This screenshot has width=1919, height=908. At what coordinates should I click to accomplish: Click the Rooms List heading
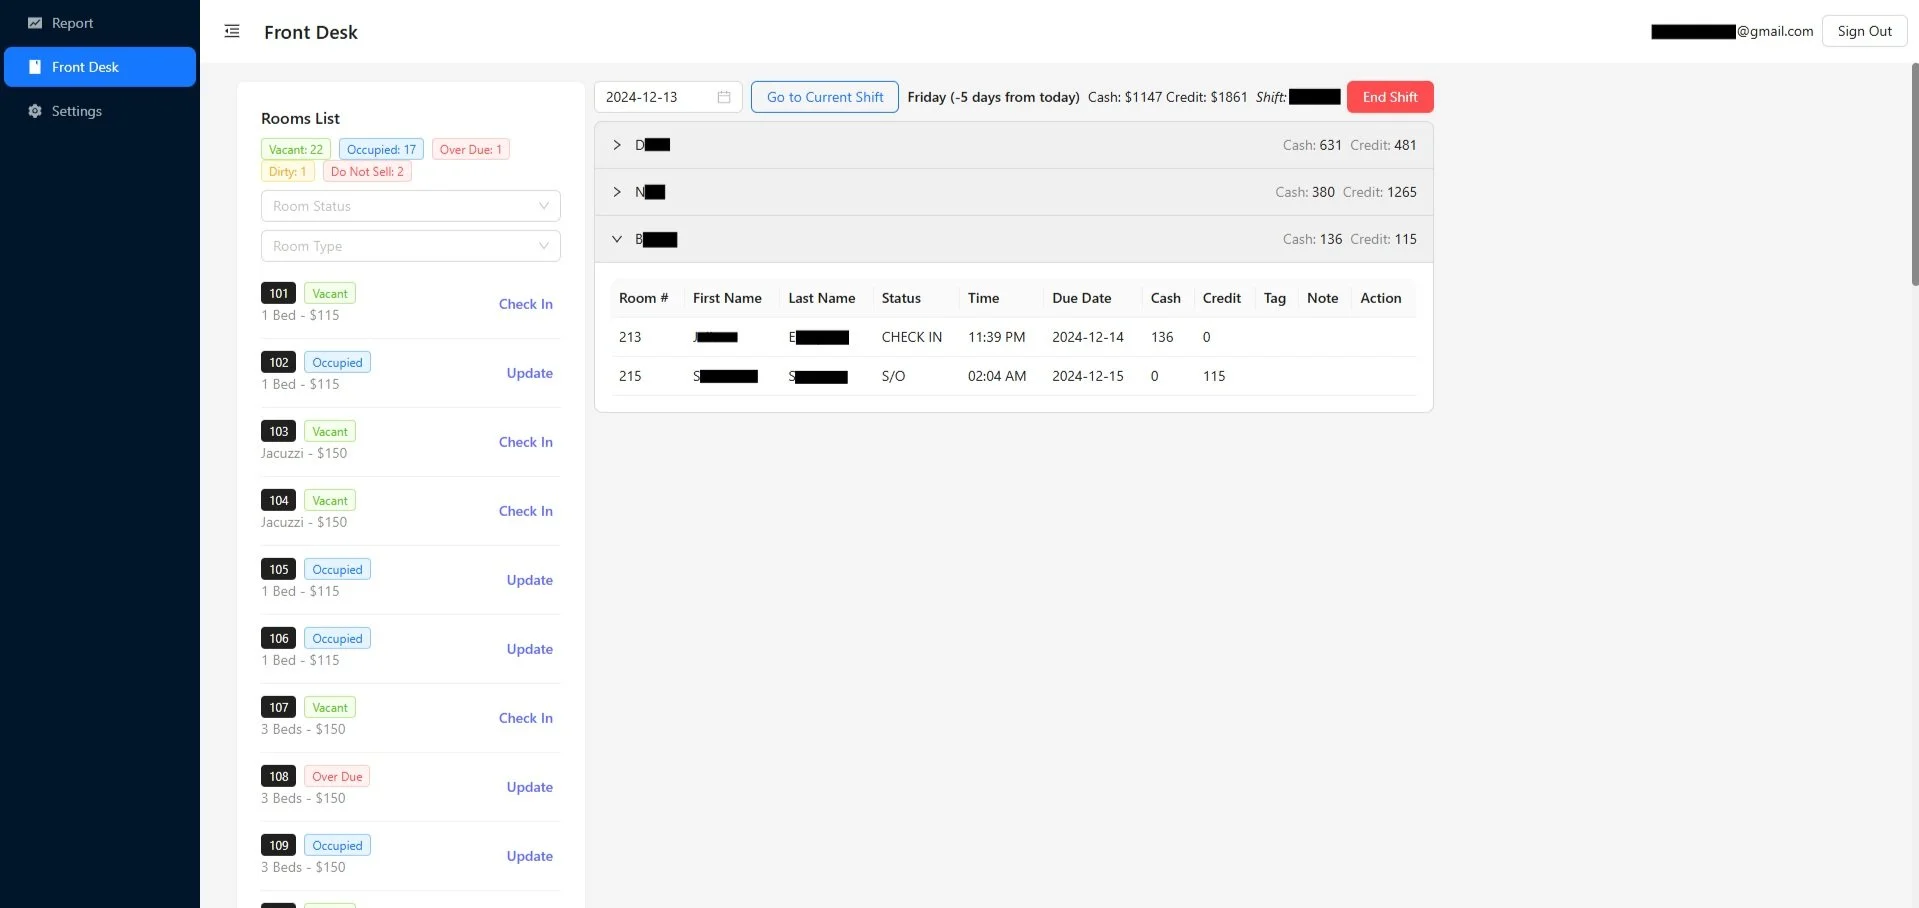[300, 118]
